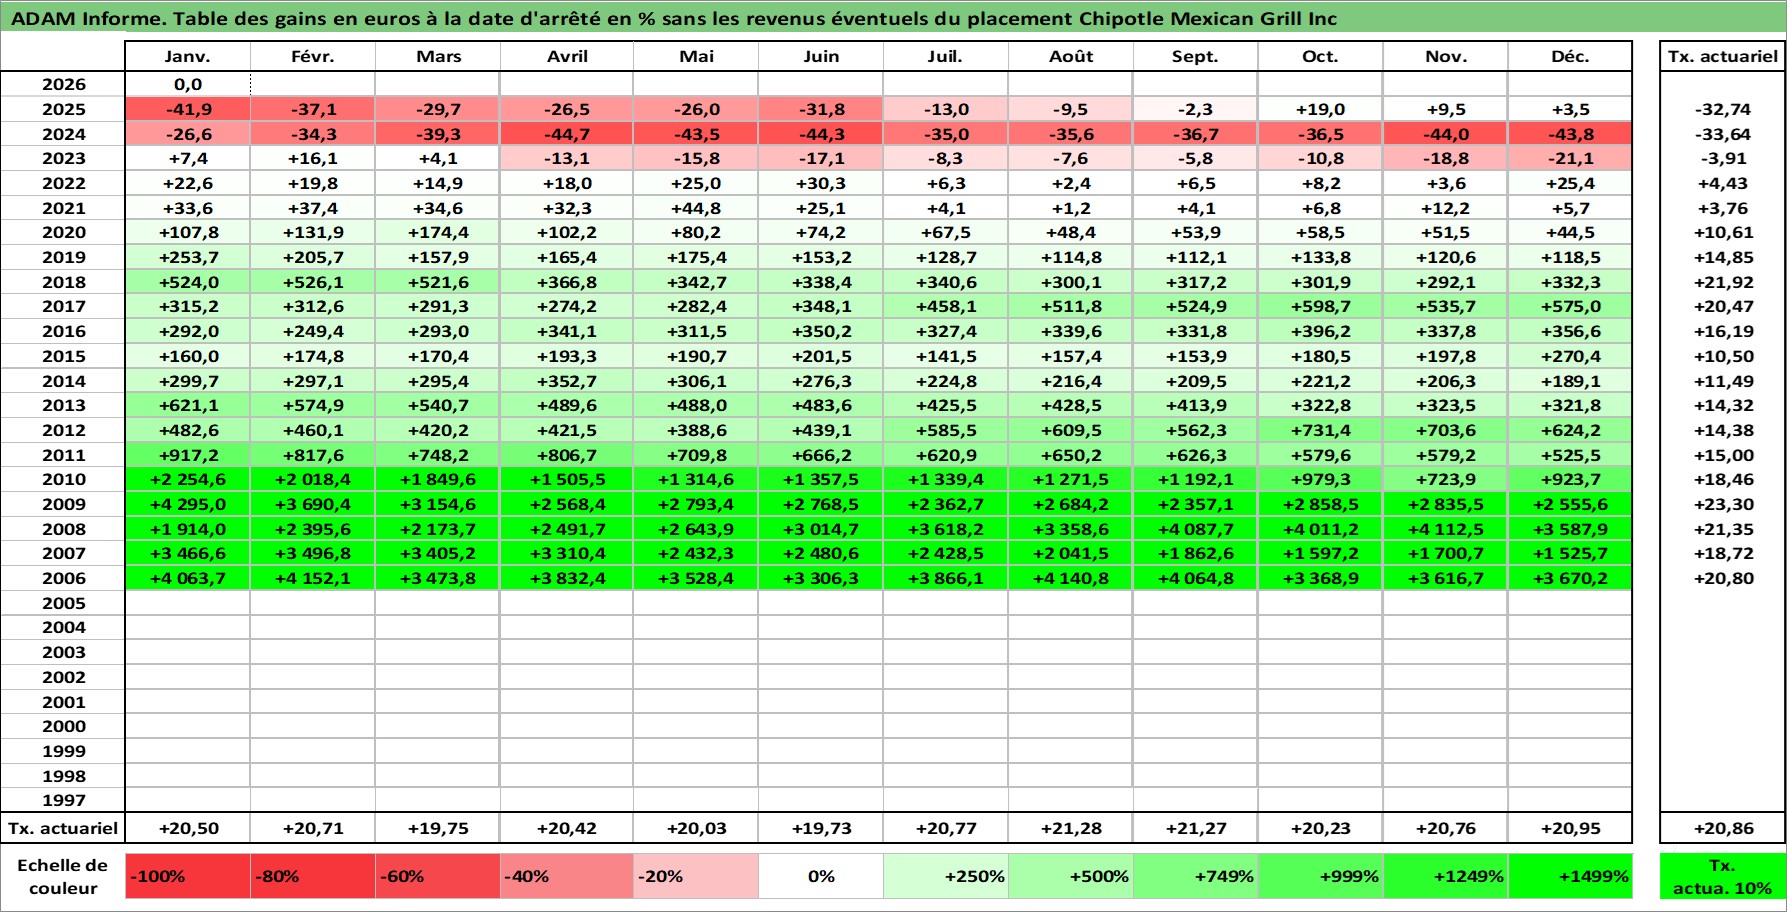This screenshot has width=1787, height=912.
Task: Select the +23,30 actuarial rate for 2009
Action: tap(1723, 504)
